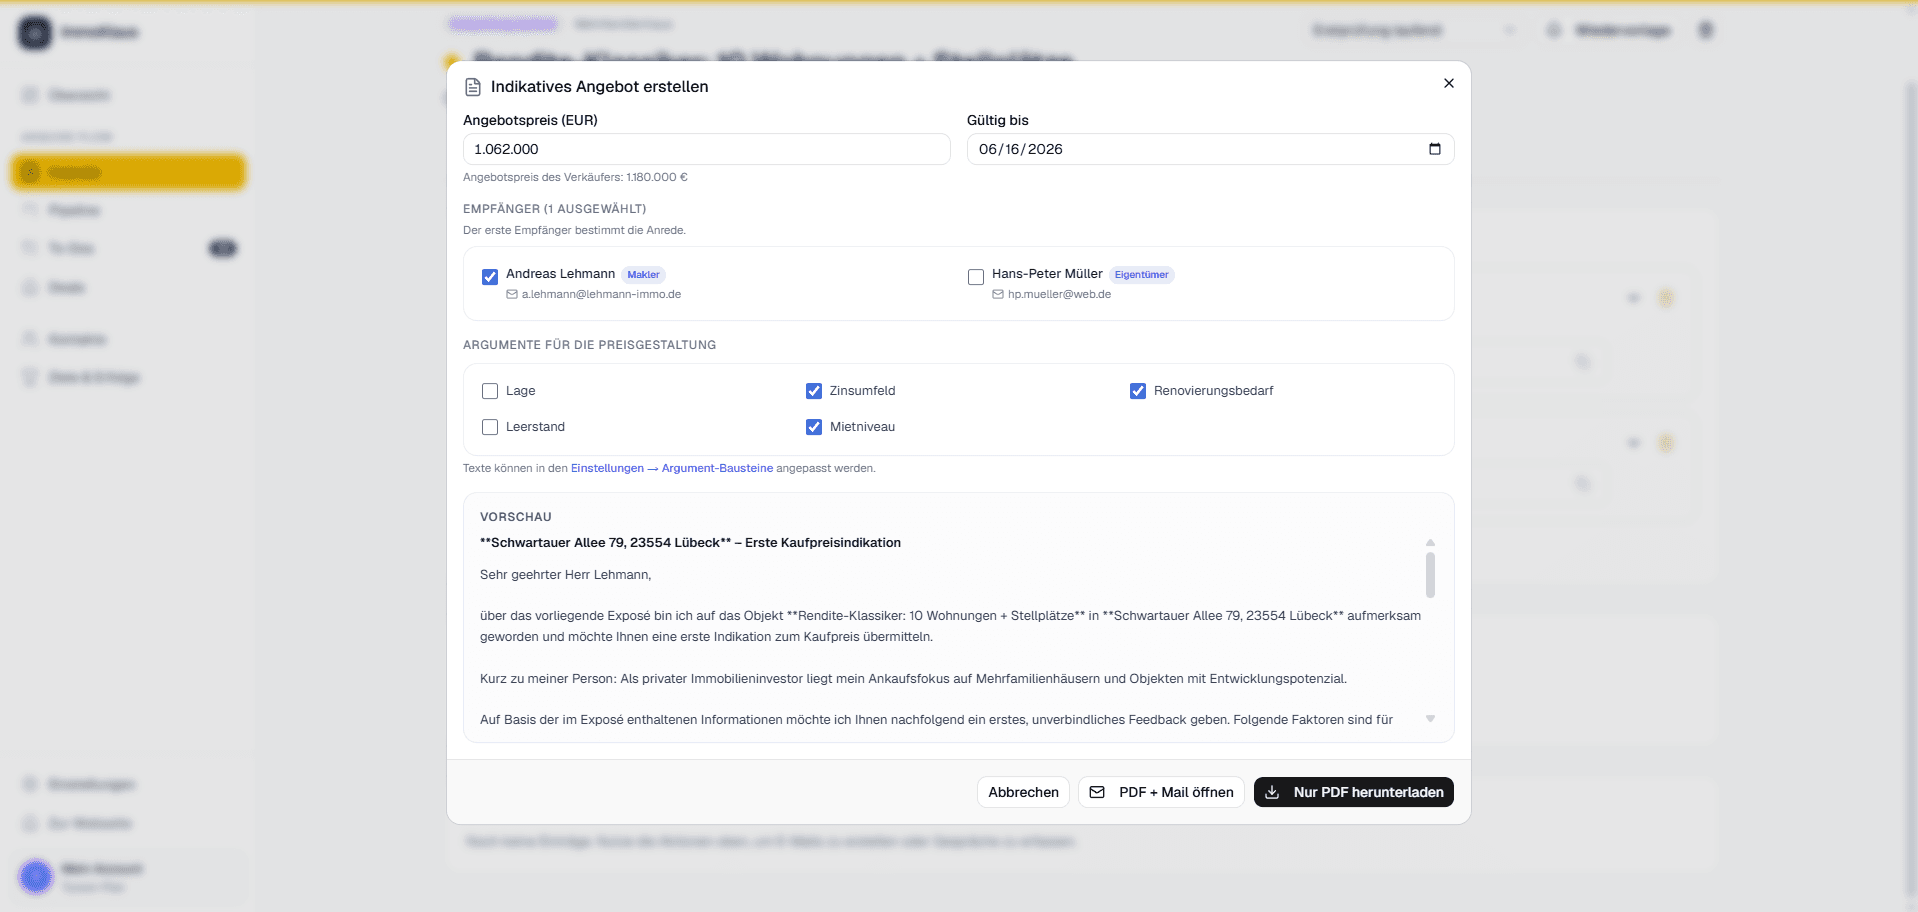Tick the Leerstand checkbox
1918x912 pixels.
(x=490, y=427)
